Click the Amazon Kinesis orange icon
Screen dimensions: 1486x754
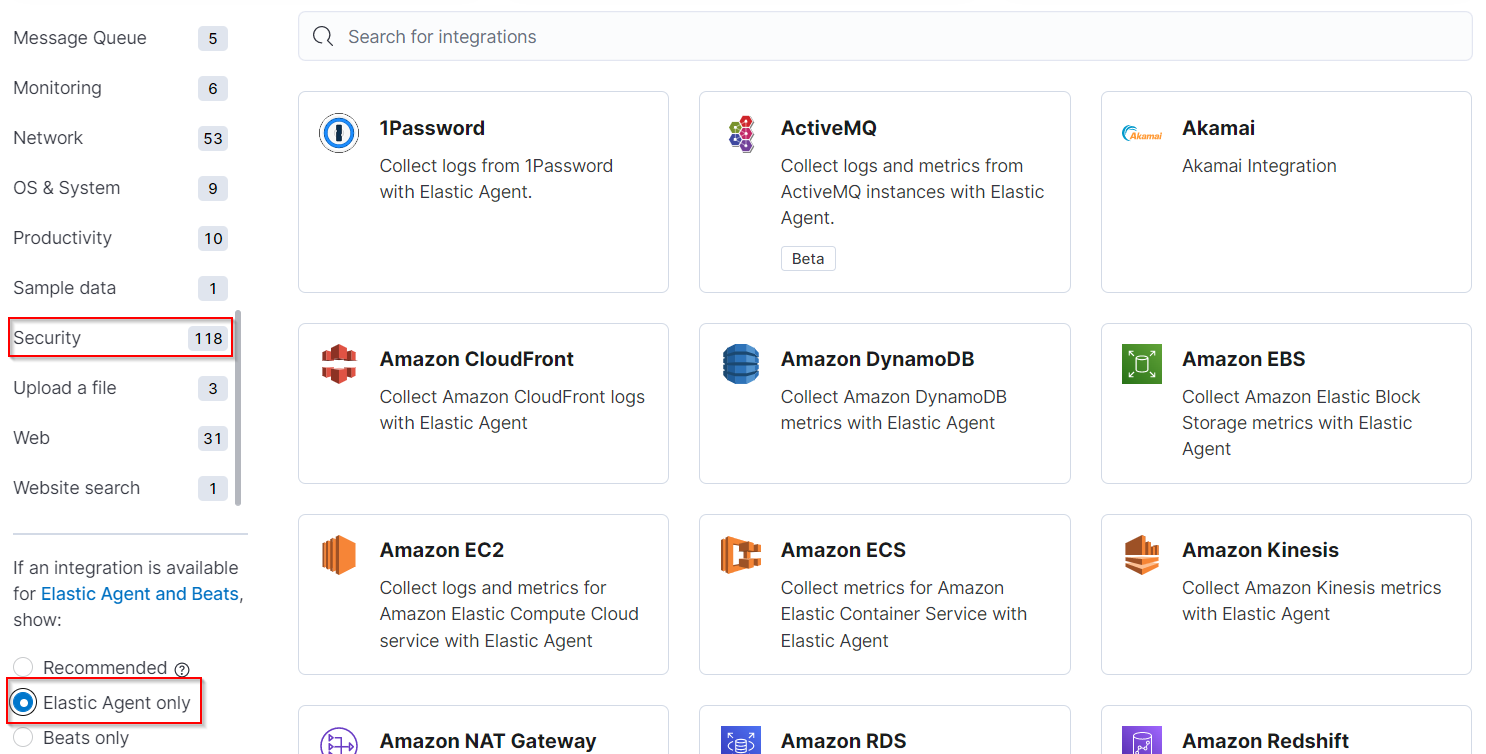click(1142, 554)
